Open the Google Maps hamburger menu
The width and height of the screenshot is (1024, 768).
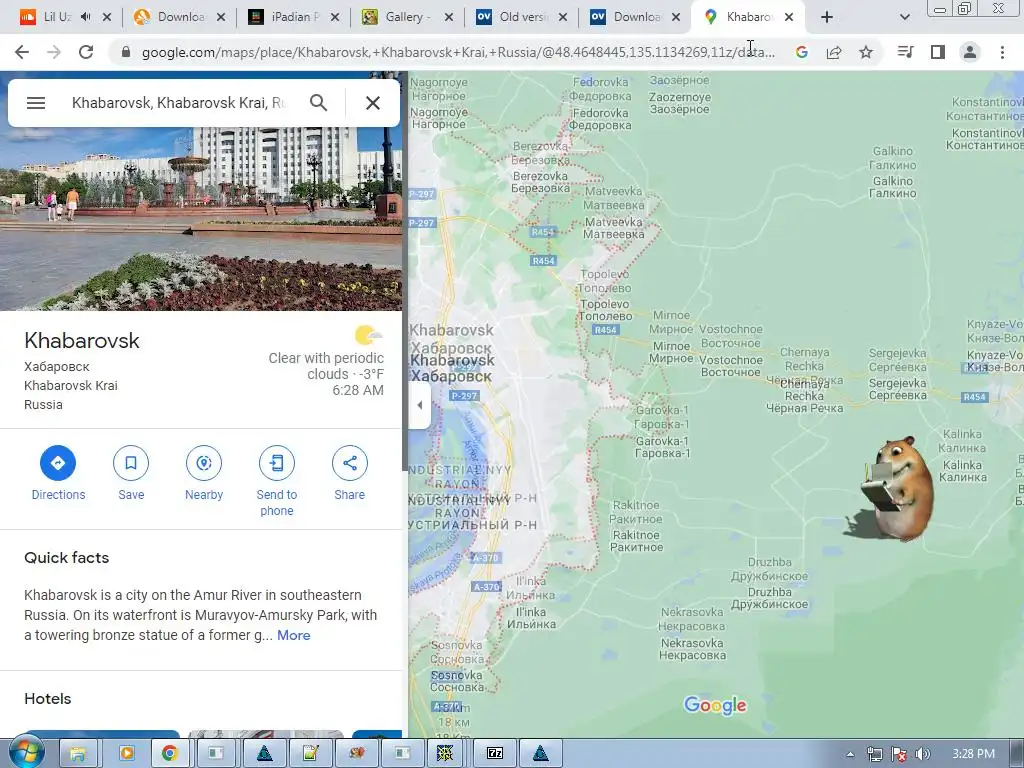pos(36,103)
